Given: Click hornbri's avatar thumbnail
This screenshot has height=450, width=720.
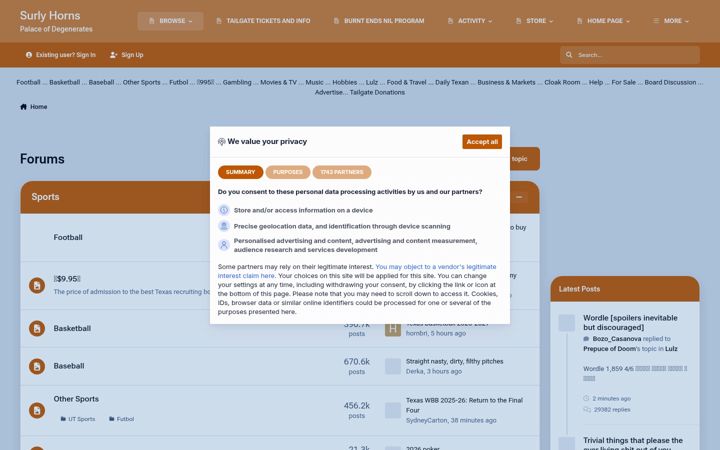Looking at the screenshot, I should (x=393, y=329).
